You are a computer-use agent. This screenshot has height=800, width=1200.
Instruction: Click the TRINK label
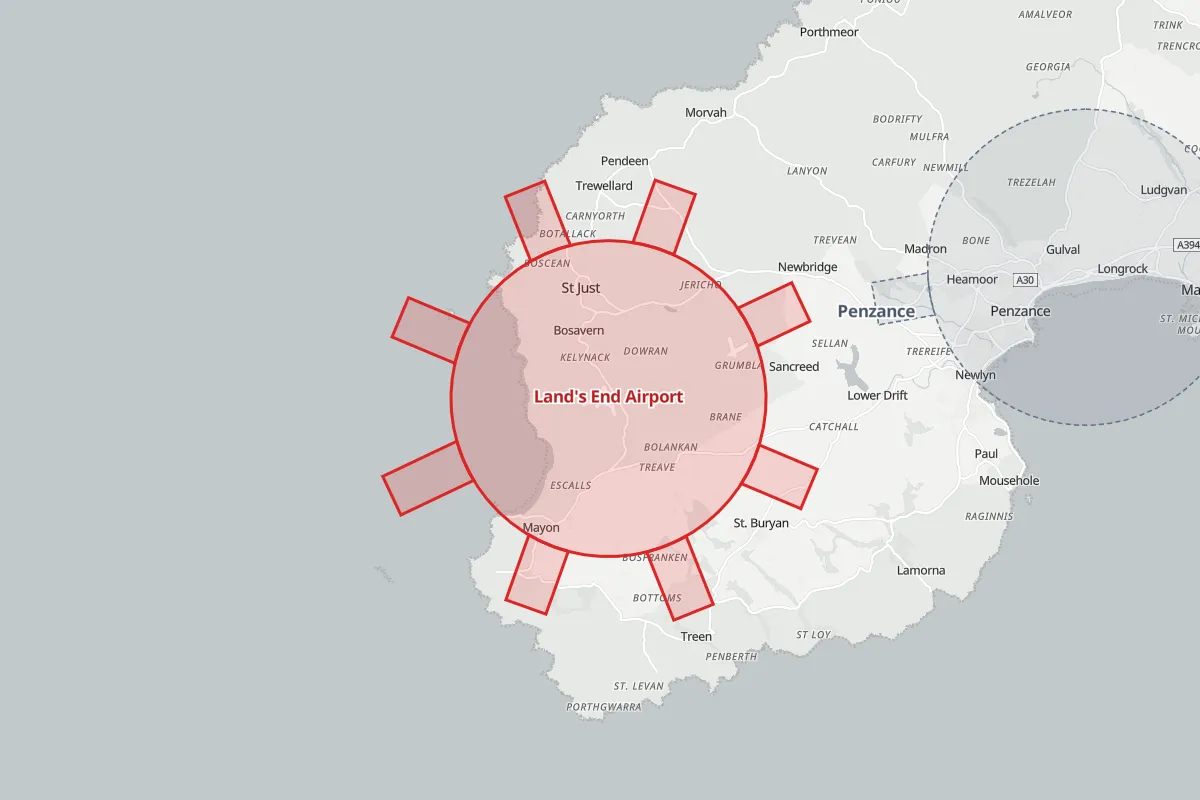click(x=1168, y=25)
